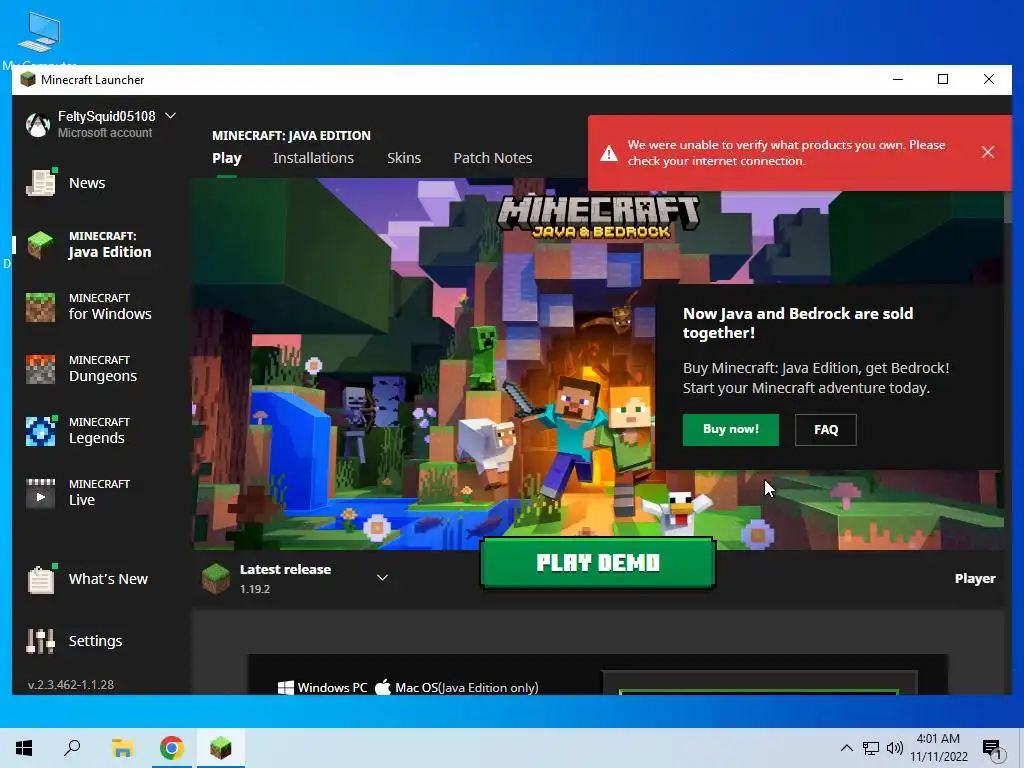Expand the Latest release version dropdown
1024x768 pixels.
(x=383, y=577)
